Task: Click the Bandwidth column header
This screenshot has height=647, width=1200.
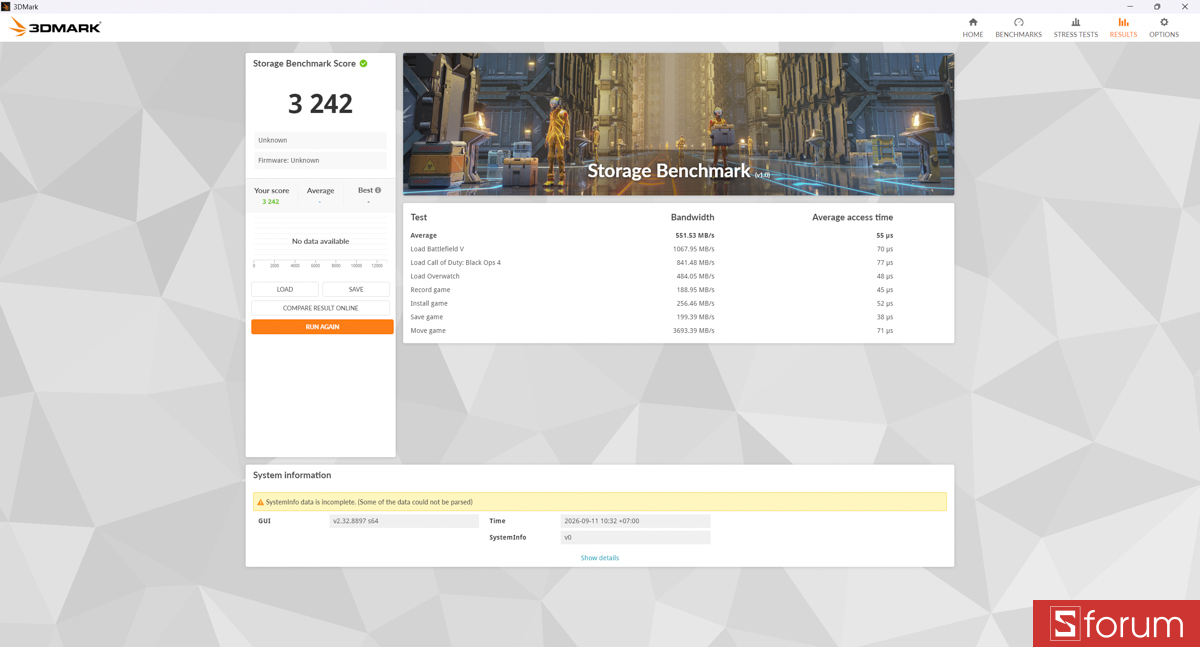Action: point(692,217)
